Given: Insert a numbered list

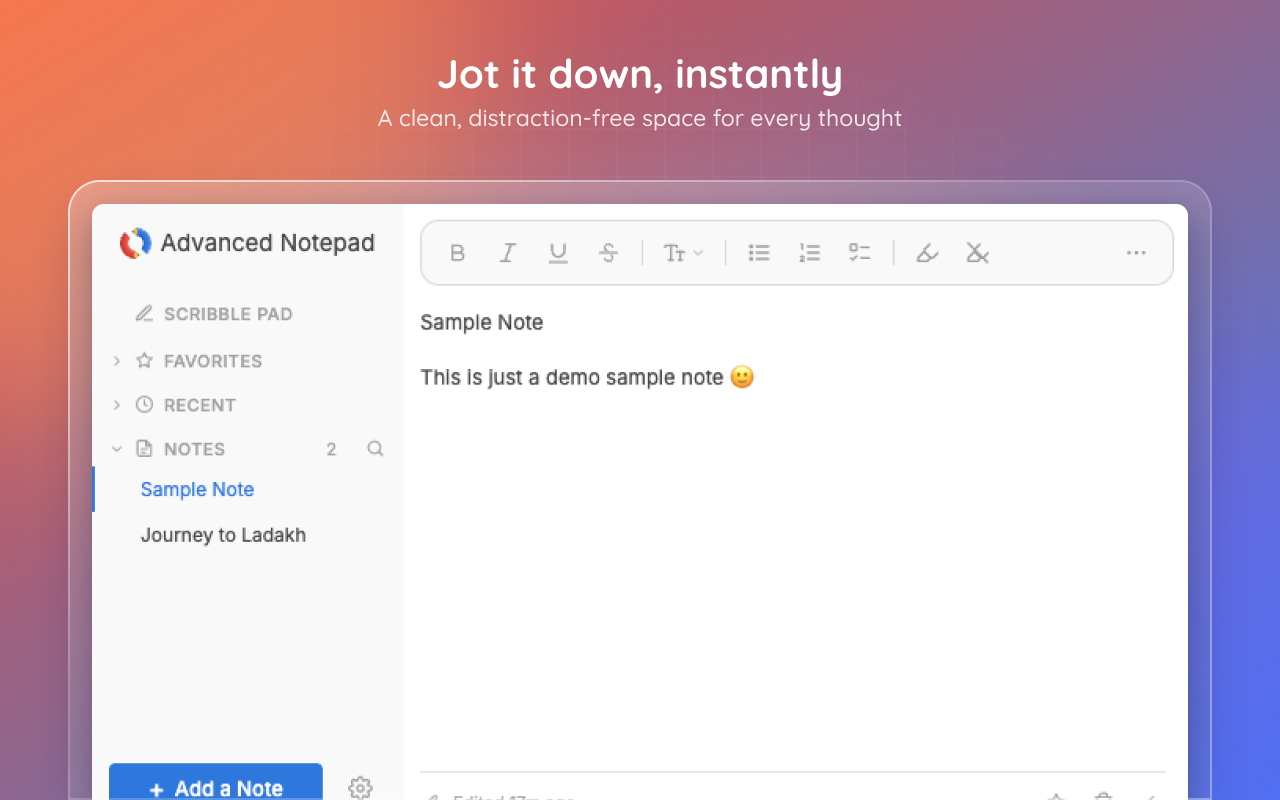Looking at the screenshot, I should click(x=810, y=253).
